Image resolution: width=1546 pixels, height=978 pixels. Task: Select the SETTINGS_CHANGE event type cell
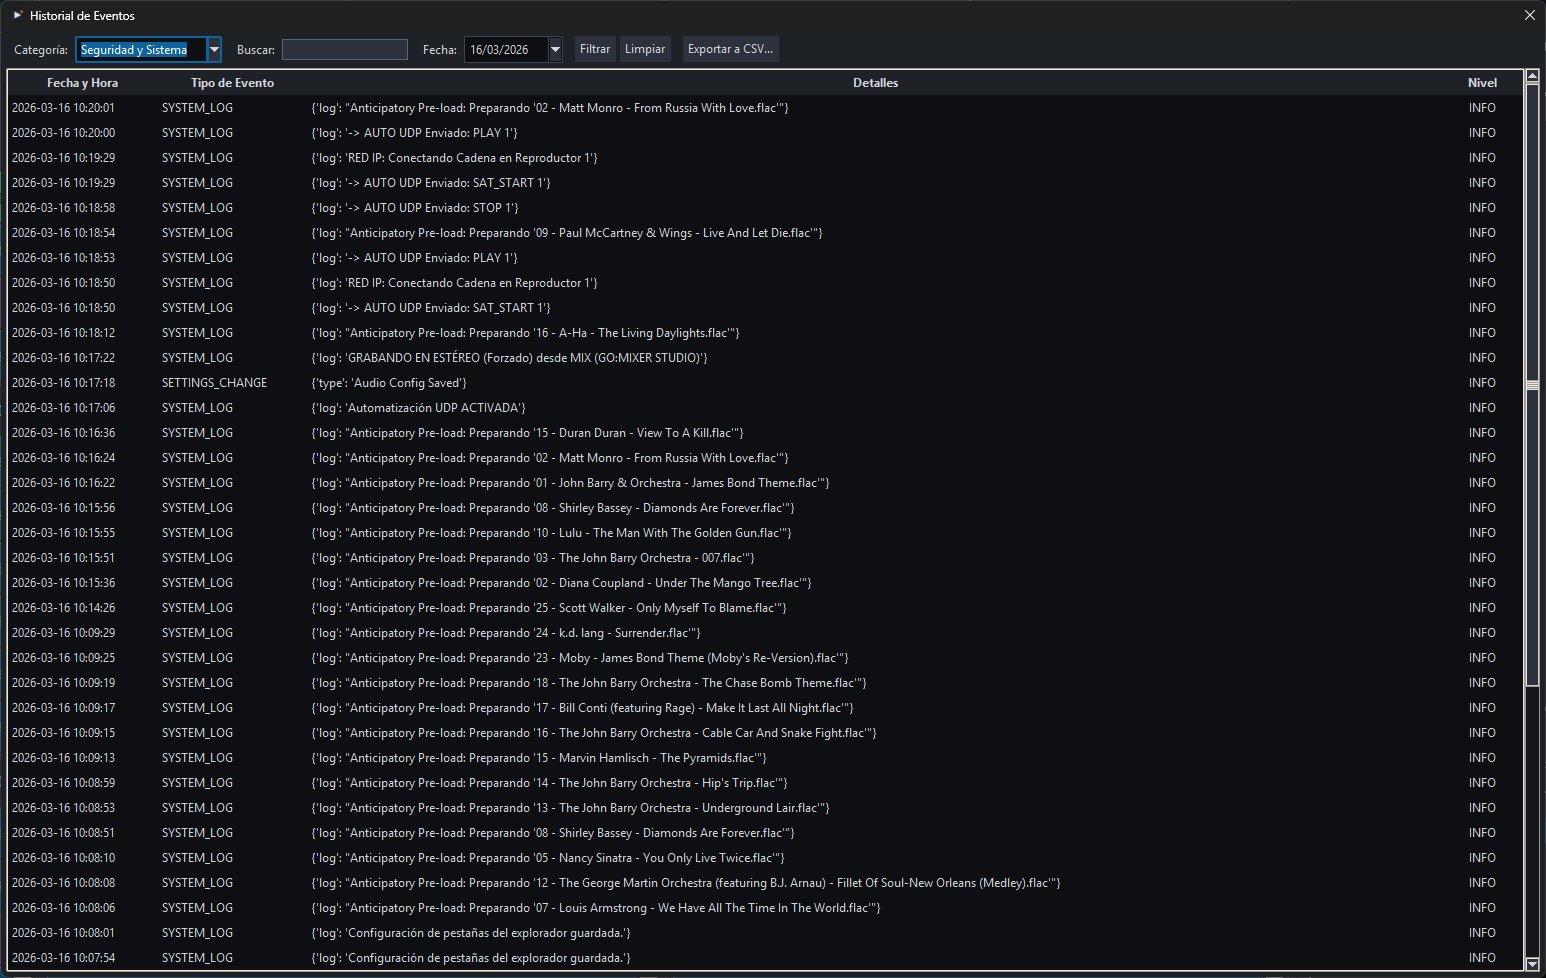(x=214, y=383)
